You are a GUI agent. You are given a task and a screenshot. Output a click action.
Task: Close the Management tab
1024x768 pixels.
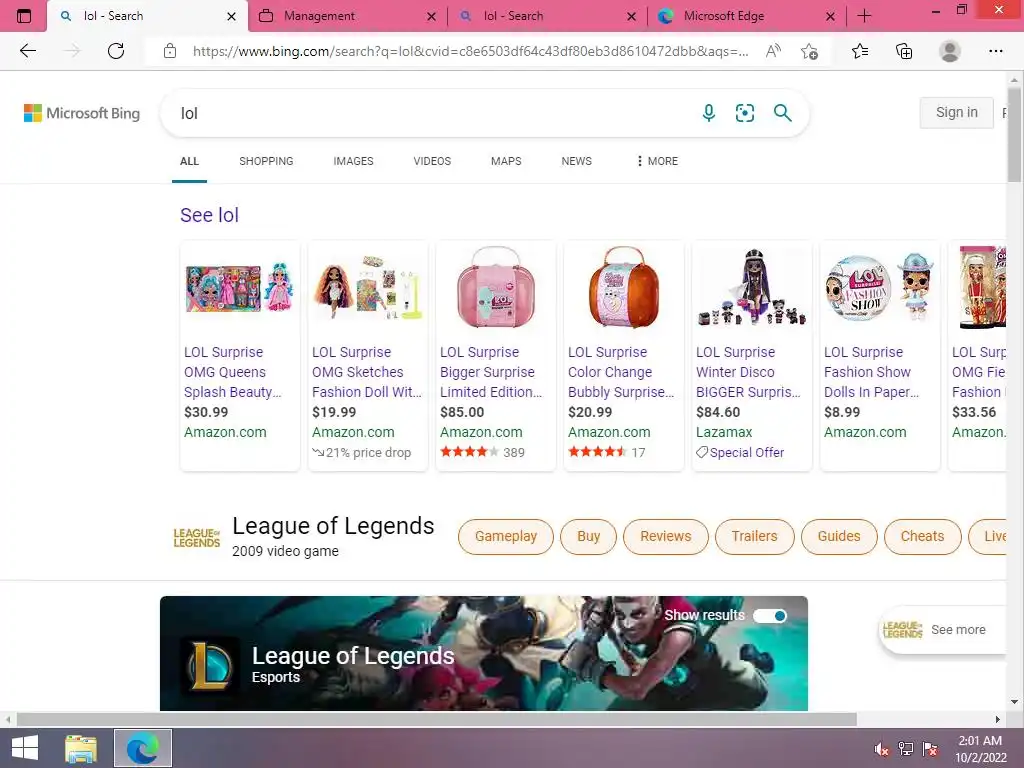click(x=431, y=16)
